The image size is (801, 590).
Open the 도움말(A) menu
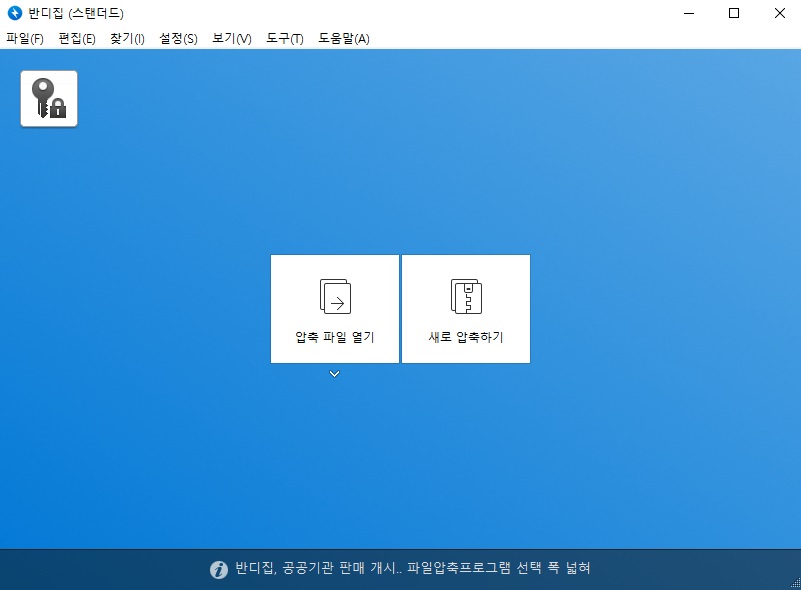[x=344, y=38]
